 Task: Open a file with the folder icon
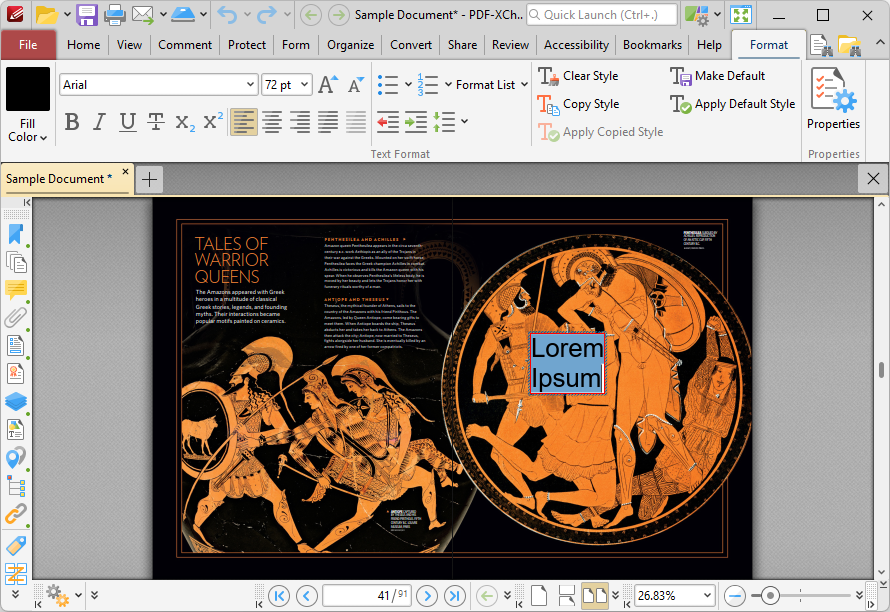click(x=47, y=15)
